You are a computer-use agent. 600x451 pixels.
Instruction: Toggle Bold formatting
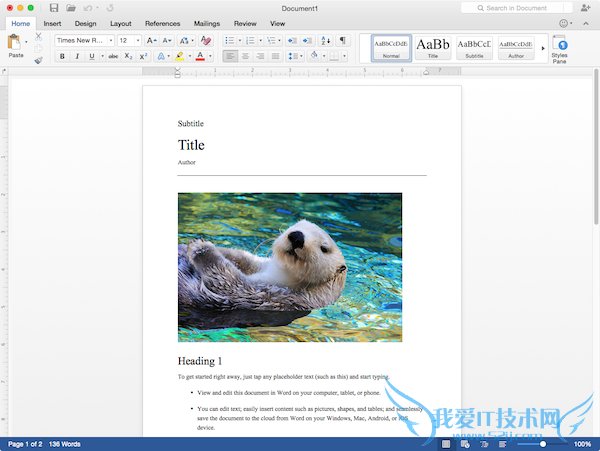(x=62, y=57)
